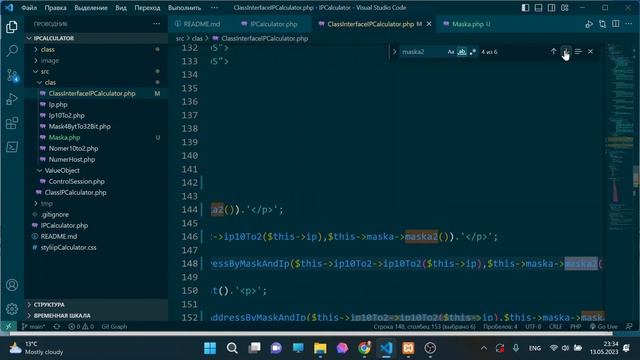
Task: Close the find widget
Action: coord(590,51)
